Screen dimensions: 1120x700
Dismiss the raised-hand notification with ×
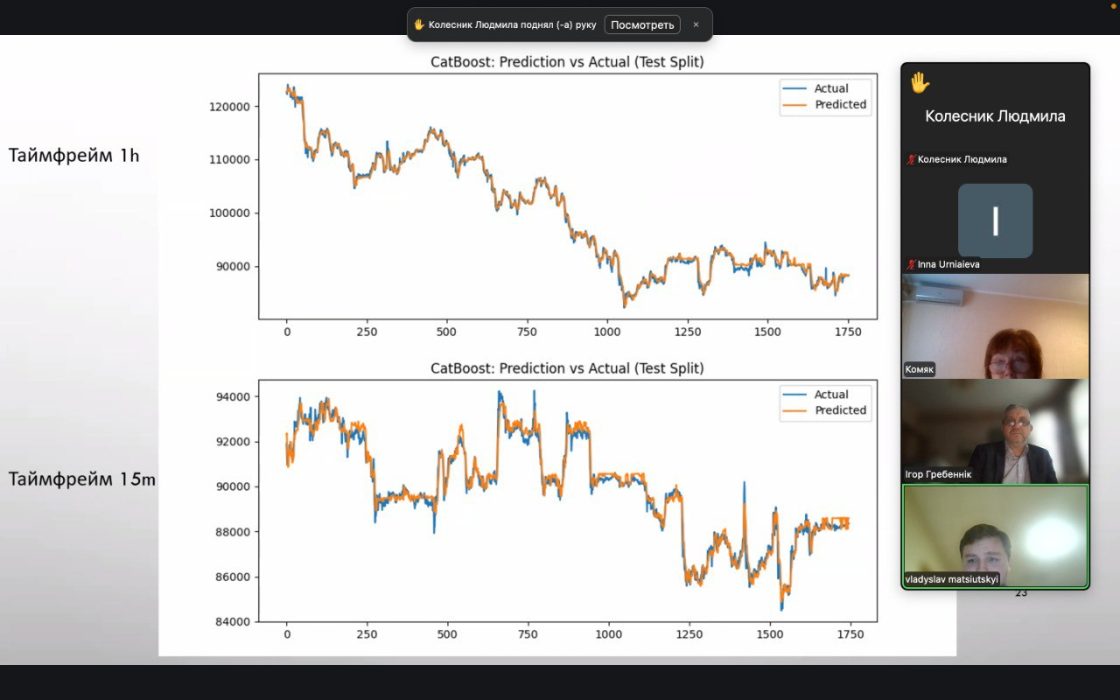coord(696,25)
